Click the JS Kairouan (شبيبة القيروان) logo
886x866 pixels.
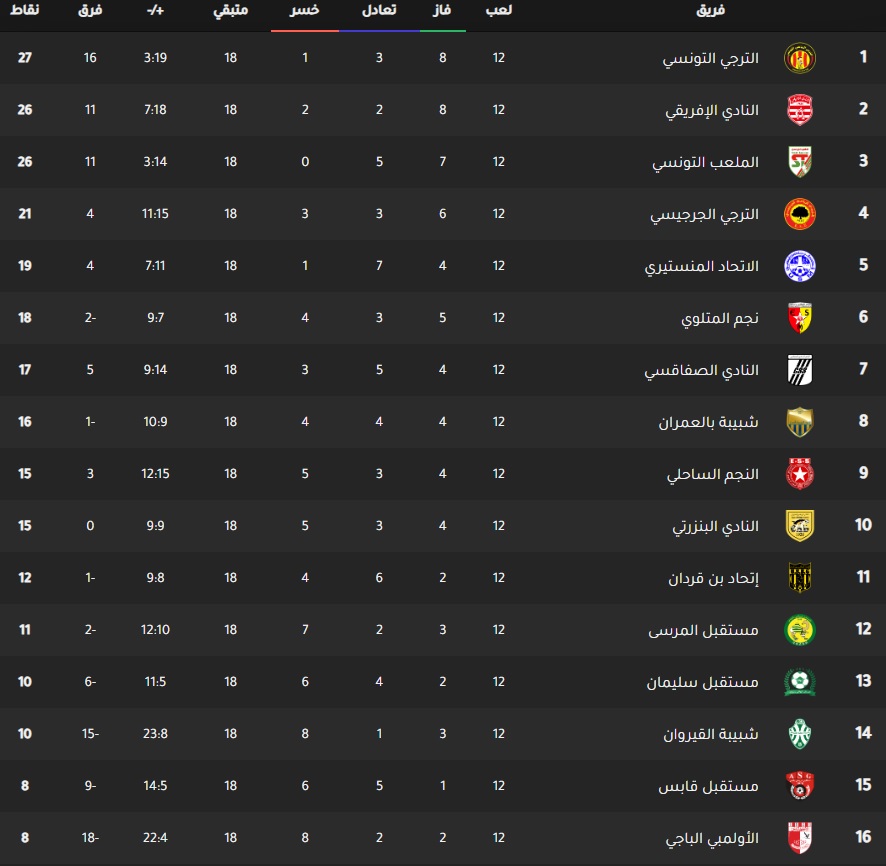click(799, 734)
